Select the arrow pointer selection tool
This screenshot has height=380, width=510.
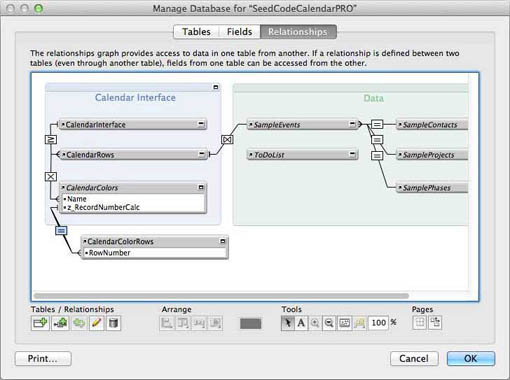(288, 323)
